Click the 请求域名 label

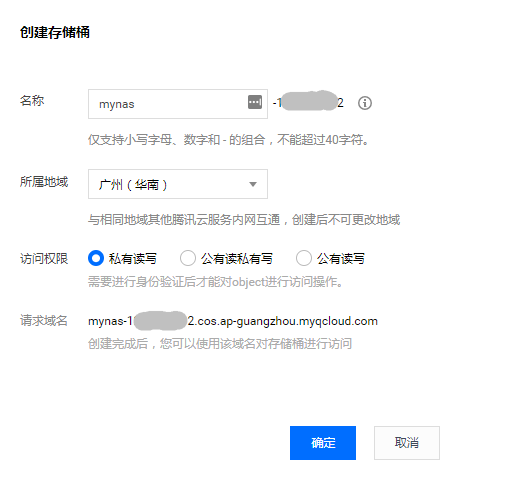(44, 320)
